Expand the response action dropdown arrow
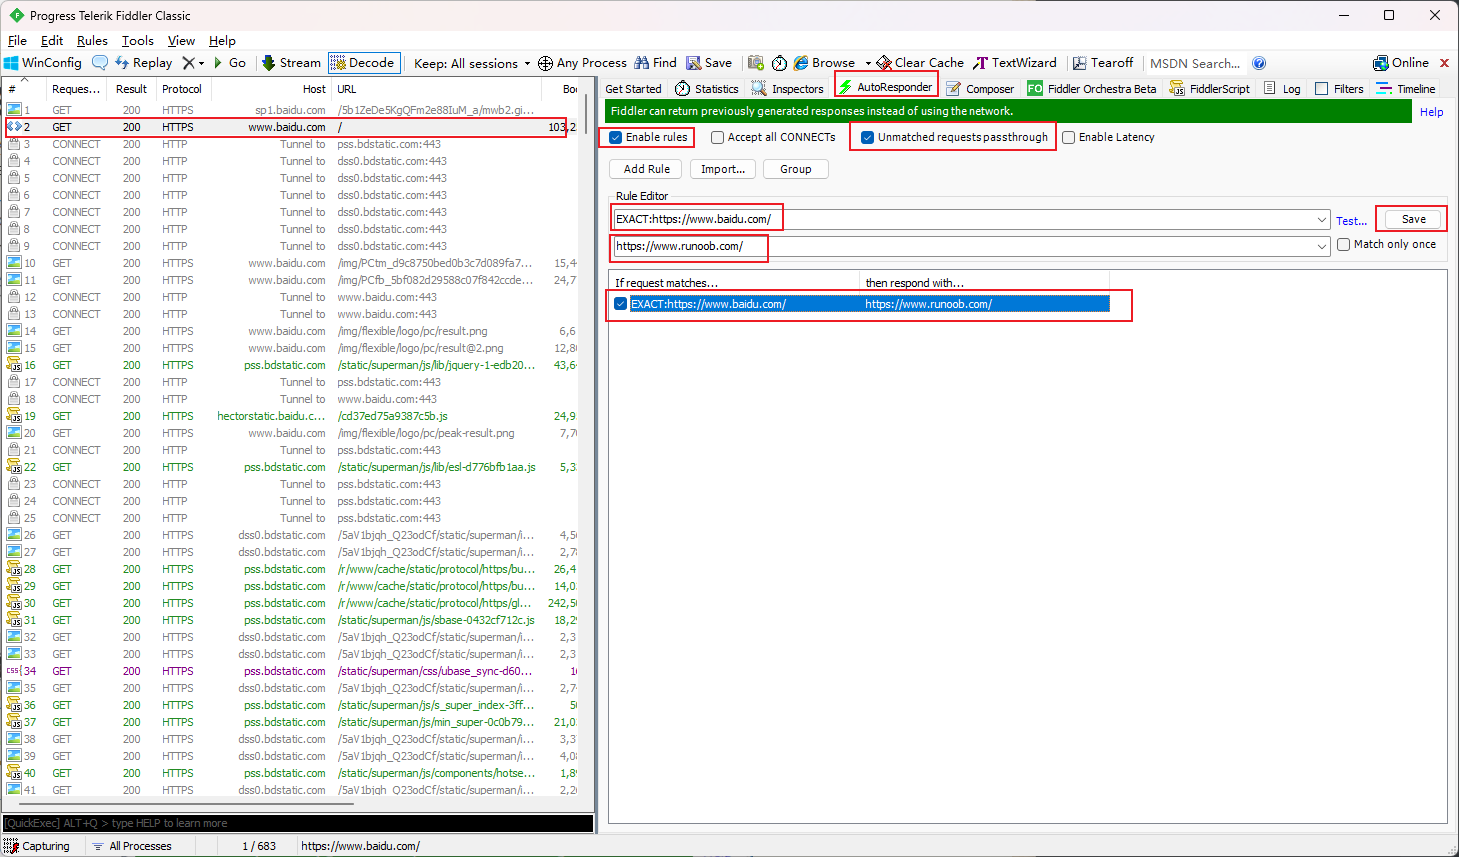This screenshot has height=857, width=1459. 1322,246
